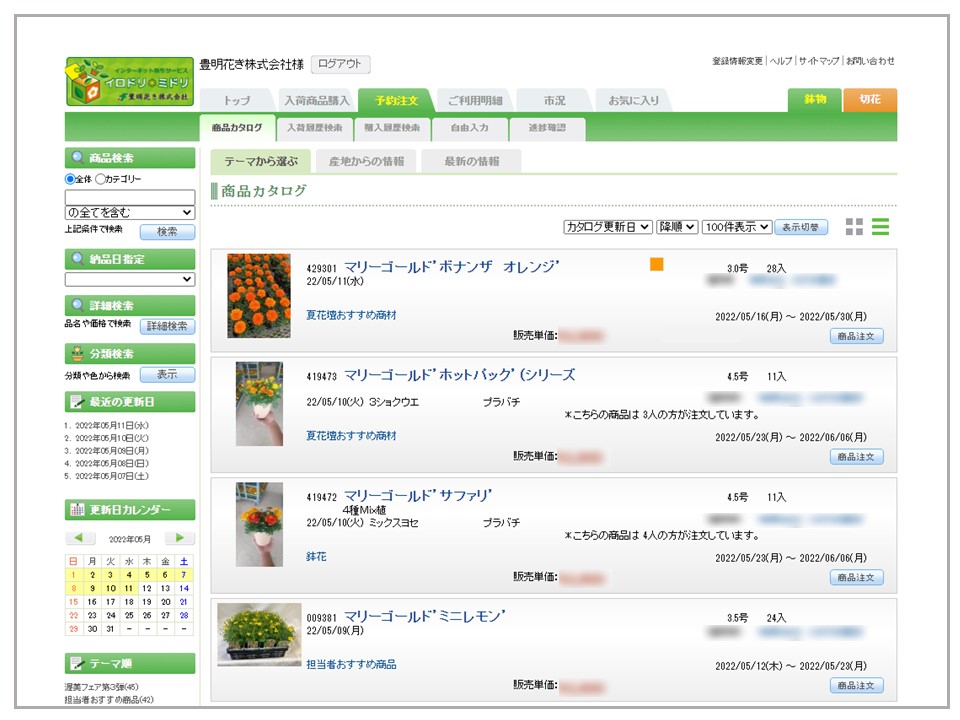The image size is (960, 720).
Task: Click the product search text field
Action: click(x=130, y=197)
